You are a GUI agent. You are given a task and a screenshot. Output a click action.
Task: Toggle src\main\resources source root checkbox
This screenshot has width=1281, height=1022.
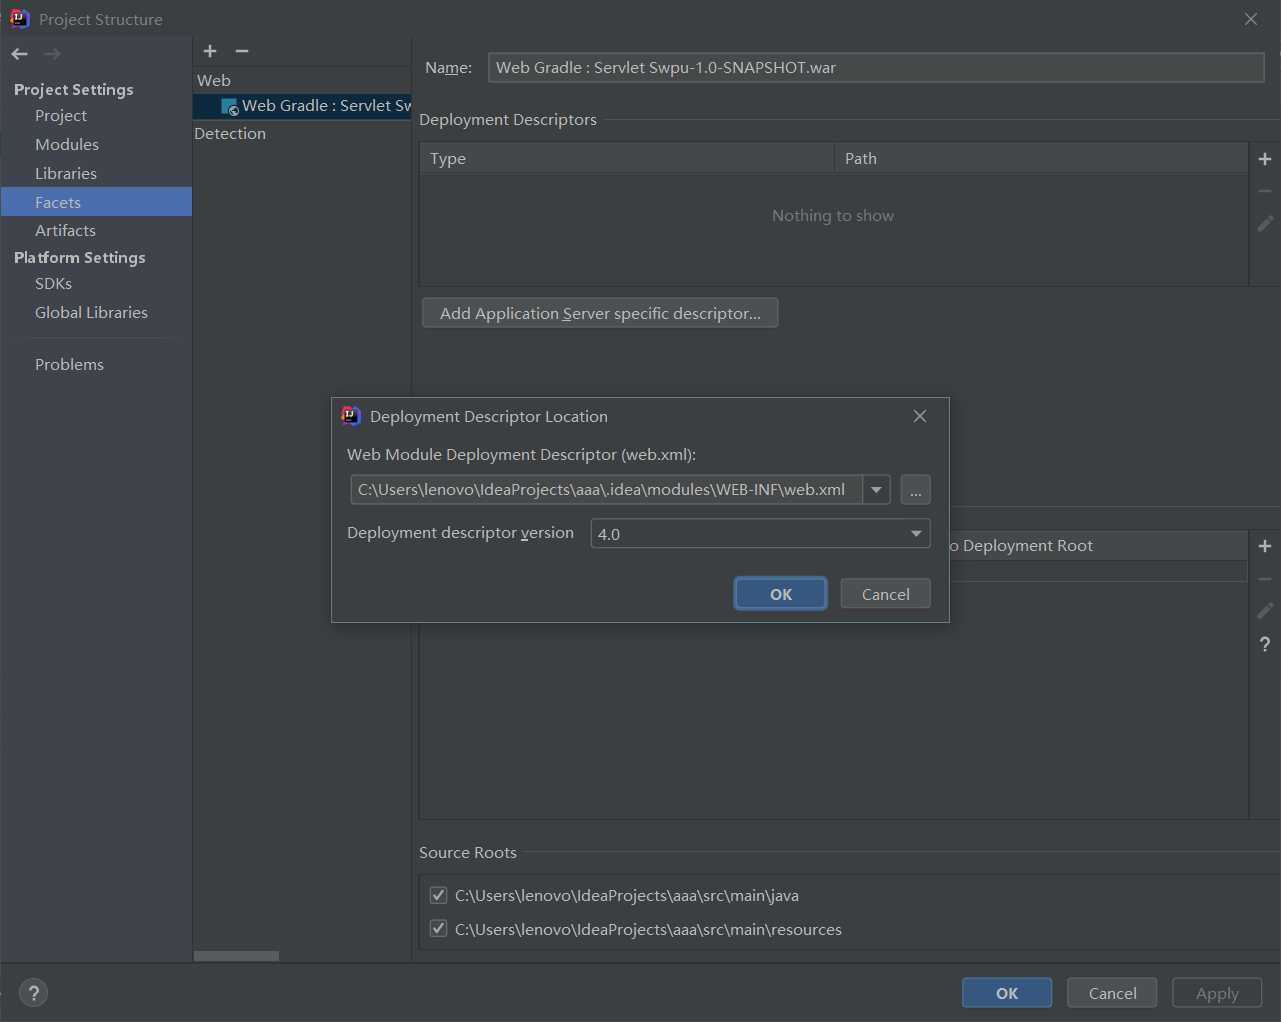coord(438,929)
